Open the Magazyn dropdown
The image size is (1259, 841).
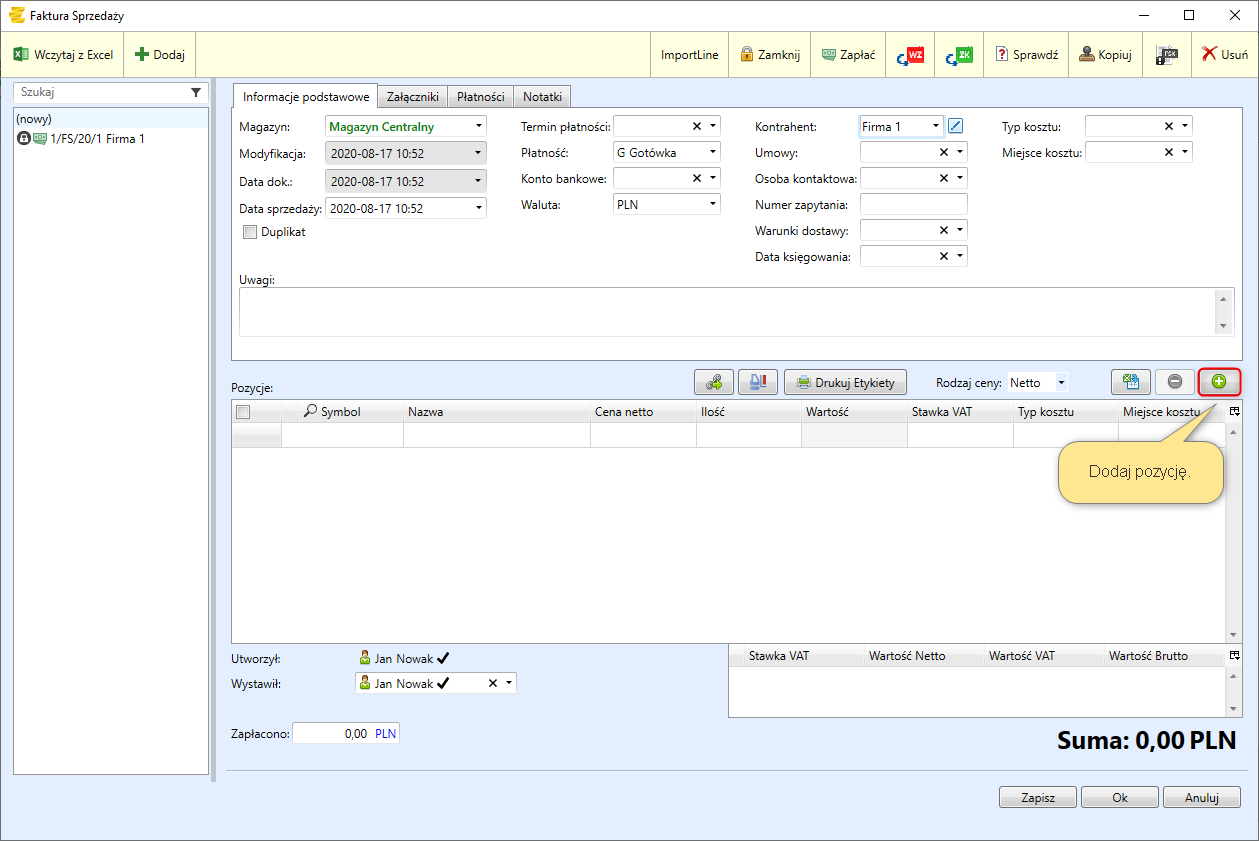[x=479, y=127]
